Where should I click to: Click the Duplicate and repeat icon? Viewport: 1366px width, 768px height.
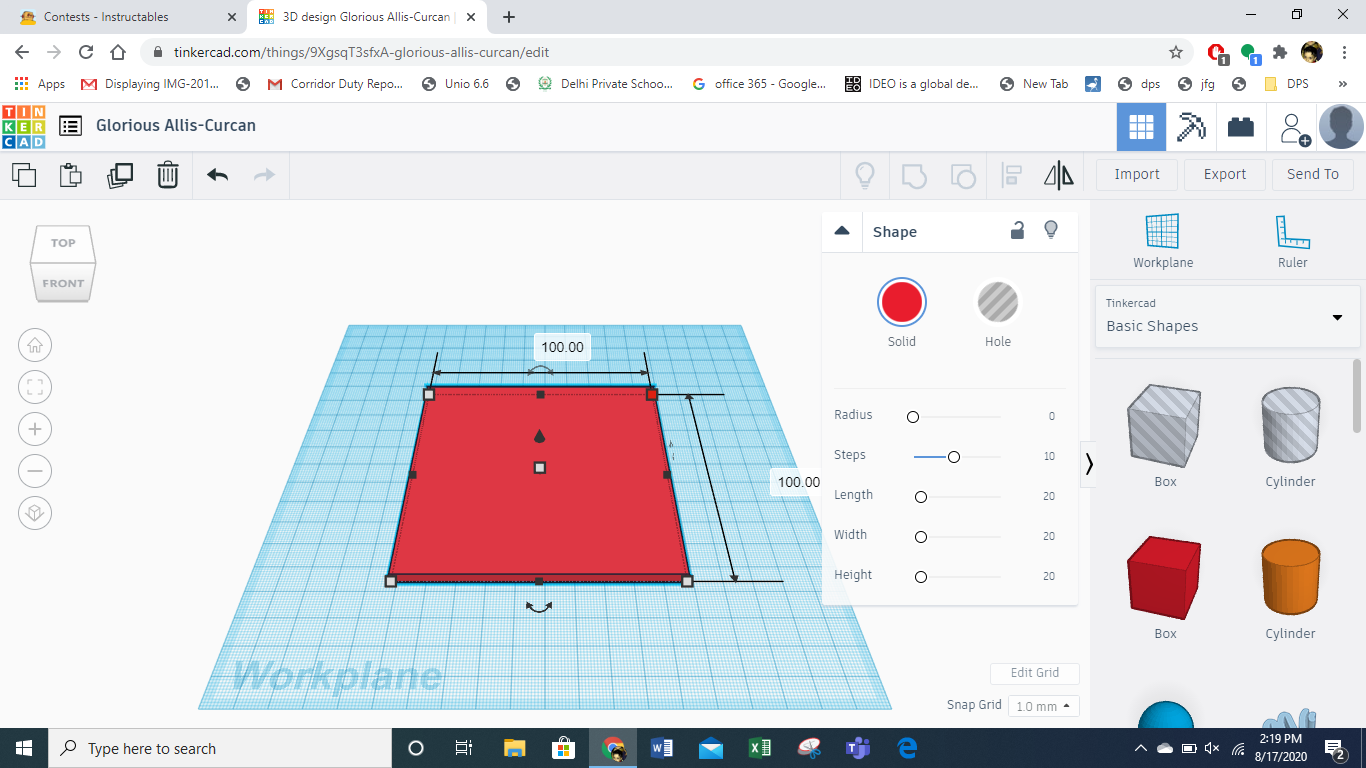click(120, 175)
